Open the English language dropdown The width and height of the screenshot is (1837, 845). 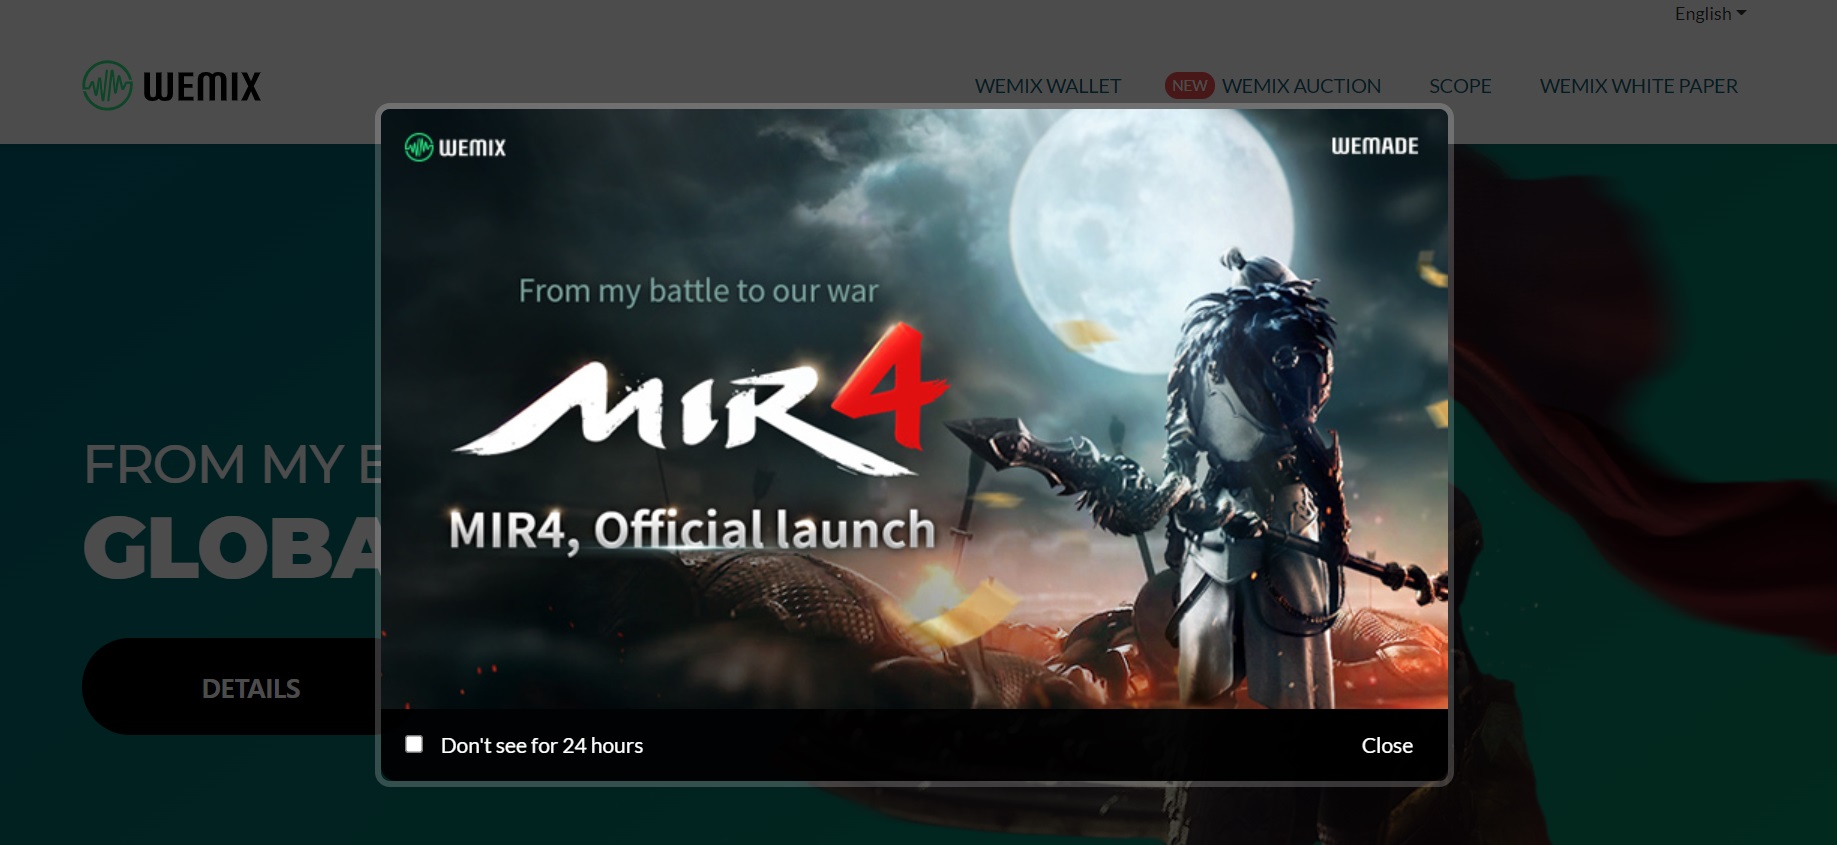pyautogui.click(x=1710, y=14)
